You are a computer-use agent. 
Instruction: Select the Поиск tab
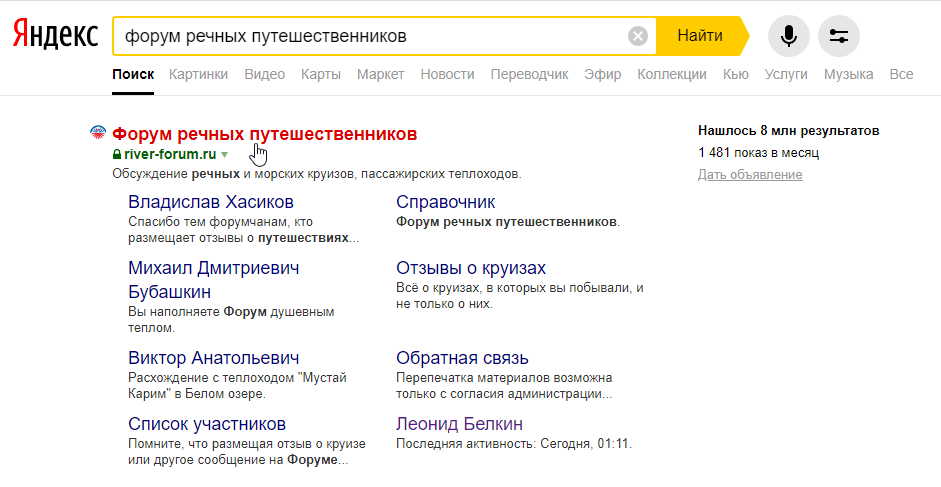(133, 74)
